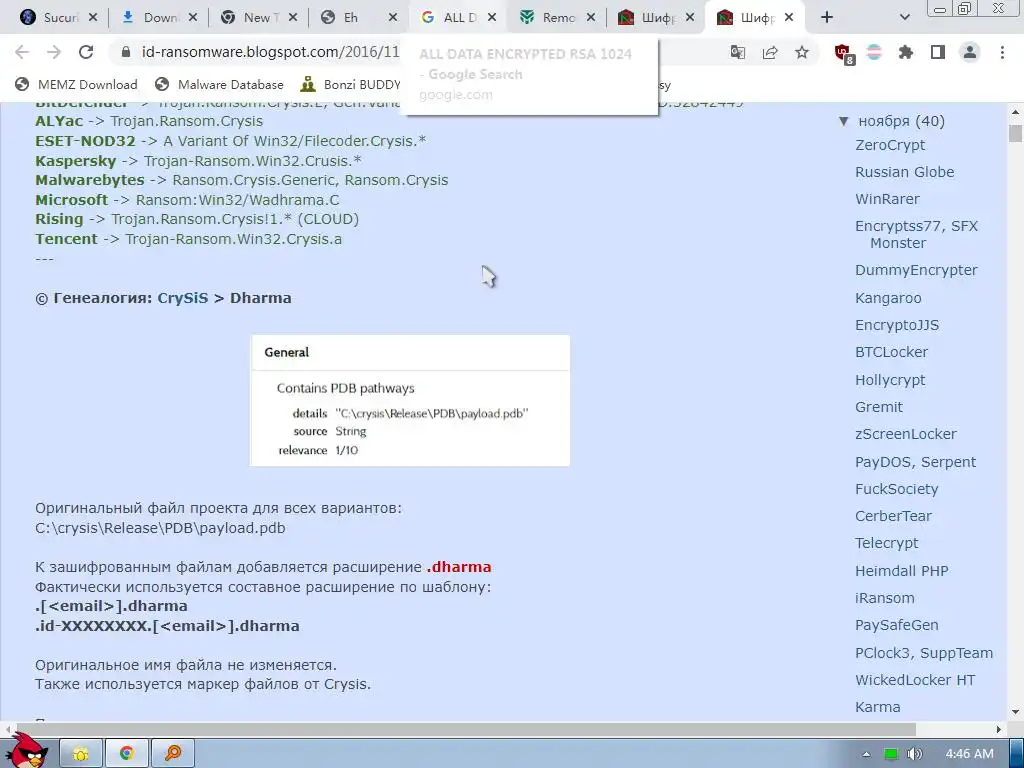
Task: Open the Karma article link
Action: (878, 707)
